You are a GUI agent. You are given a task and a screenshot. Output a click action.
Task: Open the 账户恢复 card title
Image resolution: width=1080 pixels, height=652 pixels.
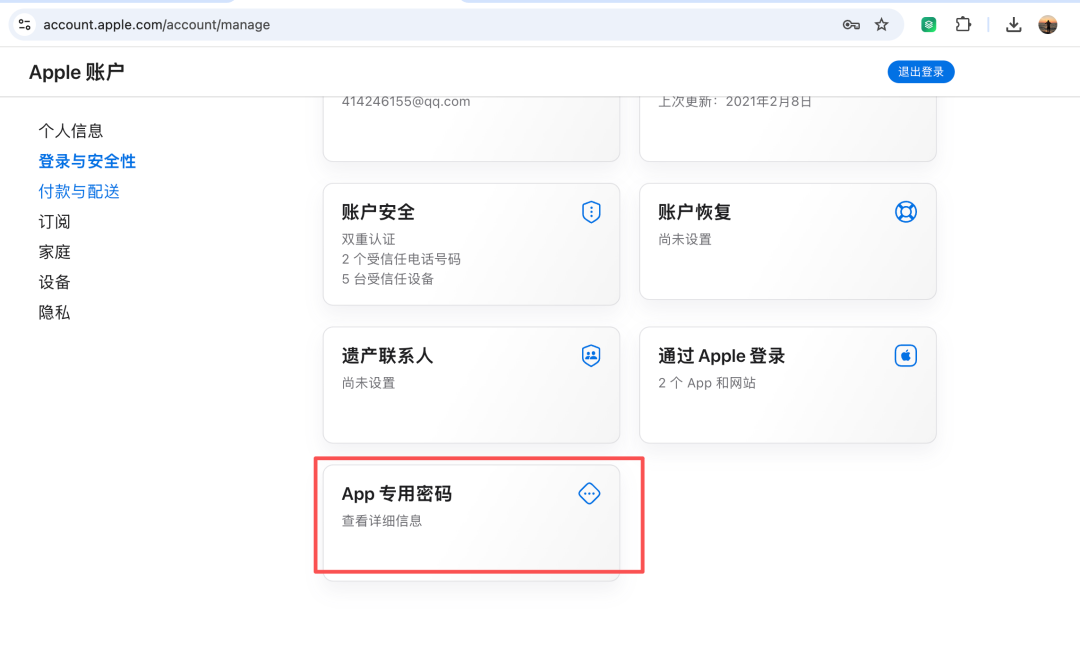click(x=694, y=212)
